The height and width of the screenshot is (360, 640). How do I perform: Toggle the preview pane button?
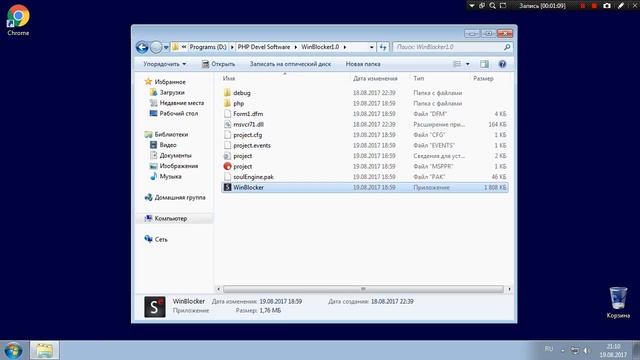tap(484, 64)
